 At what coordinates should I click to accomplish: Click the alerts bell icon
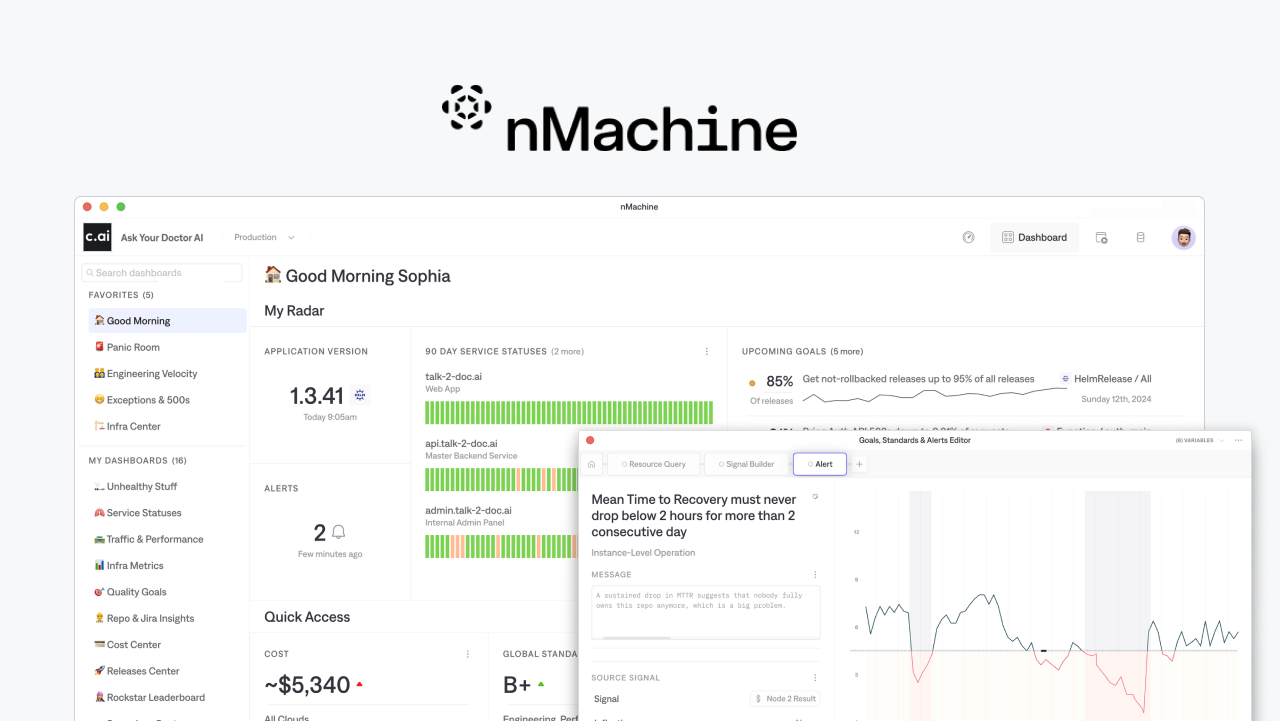click(338, 532)
